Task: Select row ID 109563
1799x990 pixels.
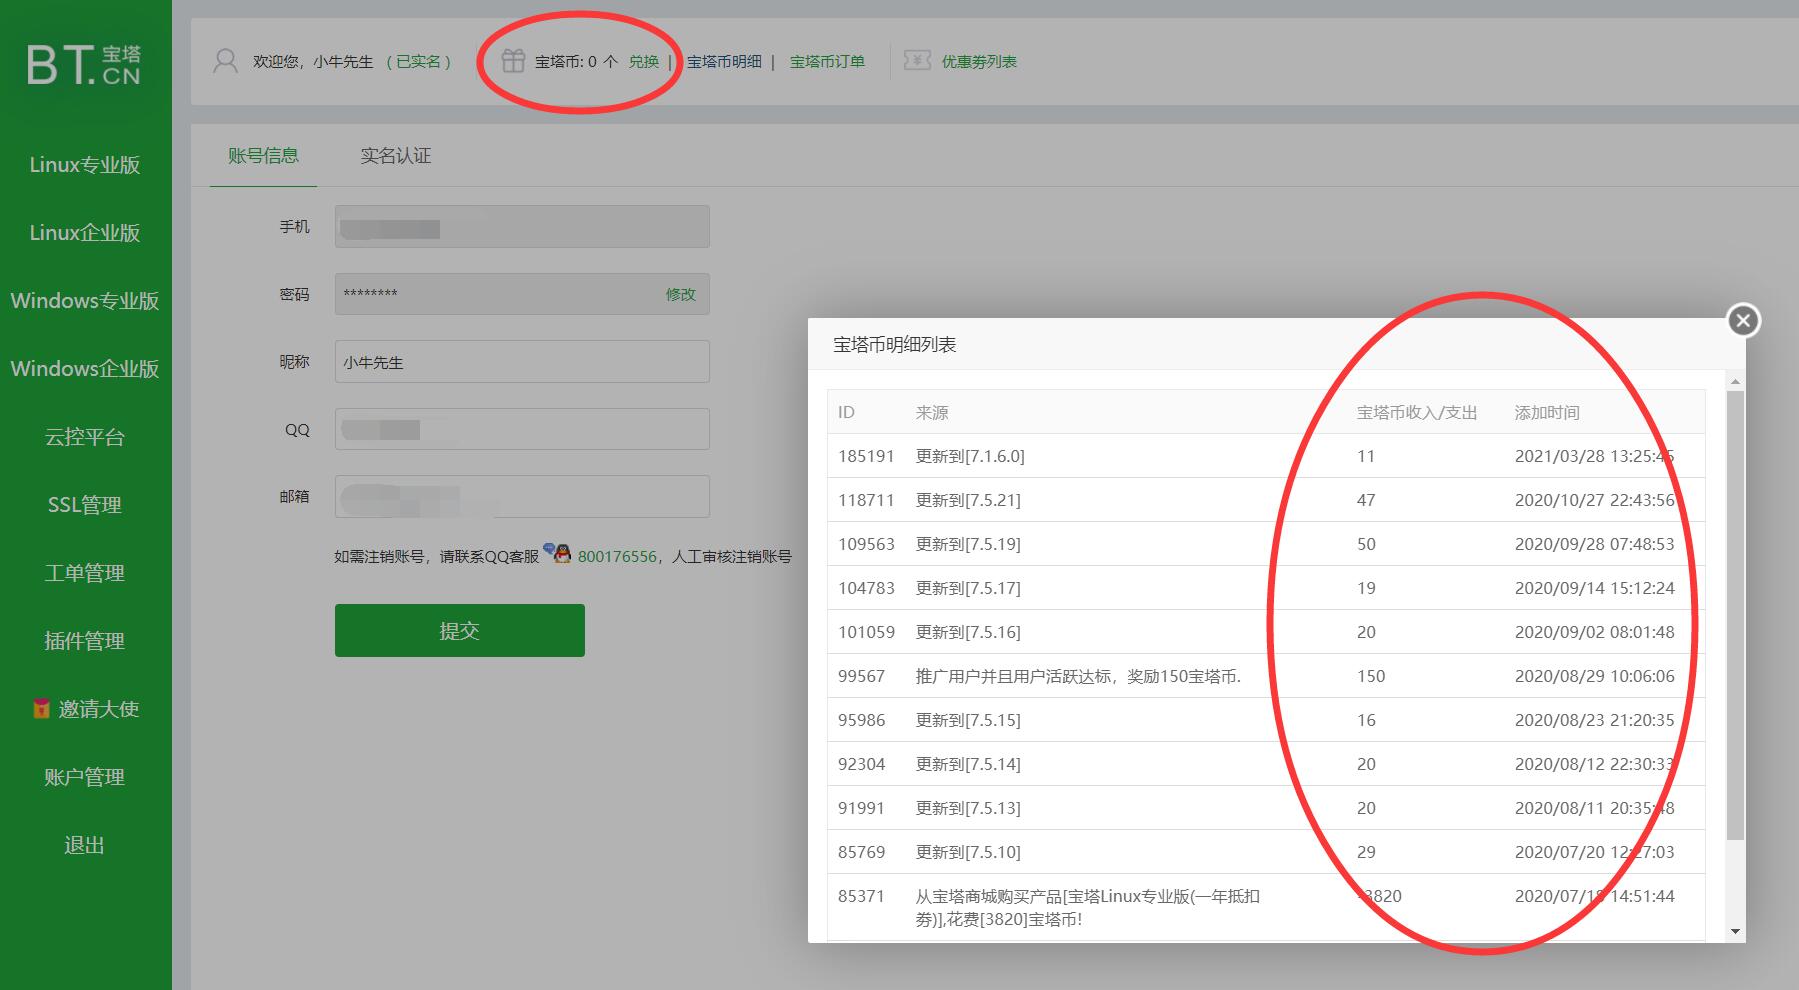Action: (866, 544)
